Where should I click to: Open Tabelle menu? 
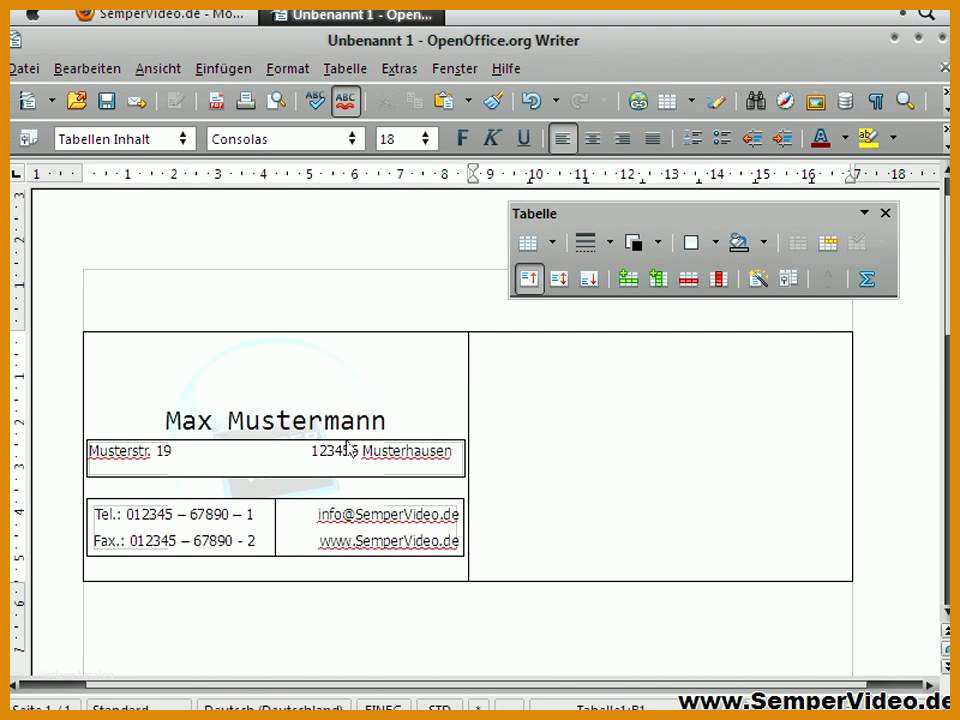tap(345, 69)
